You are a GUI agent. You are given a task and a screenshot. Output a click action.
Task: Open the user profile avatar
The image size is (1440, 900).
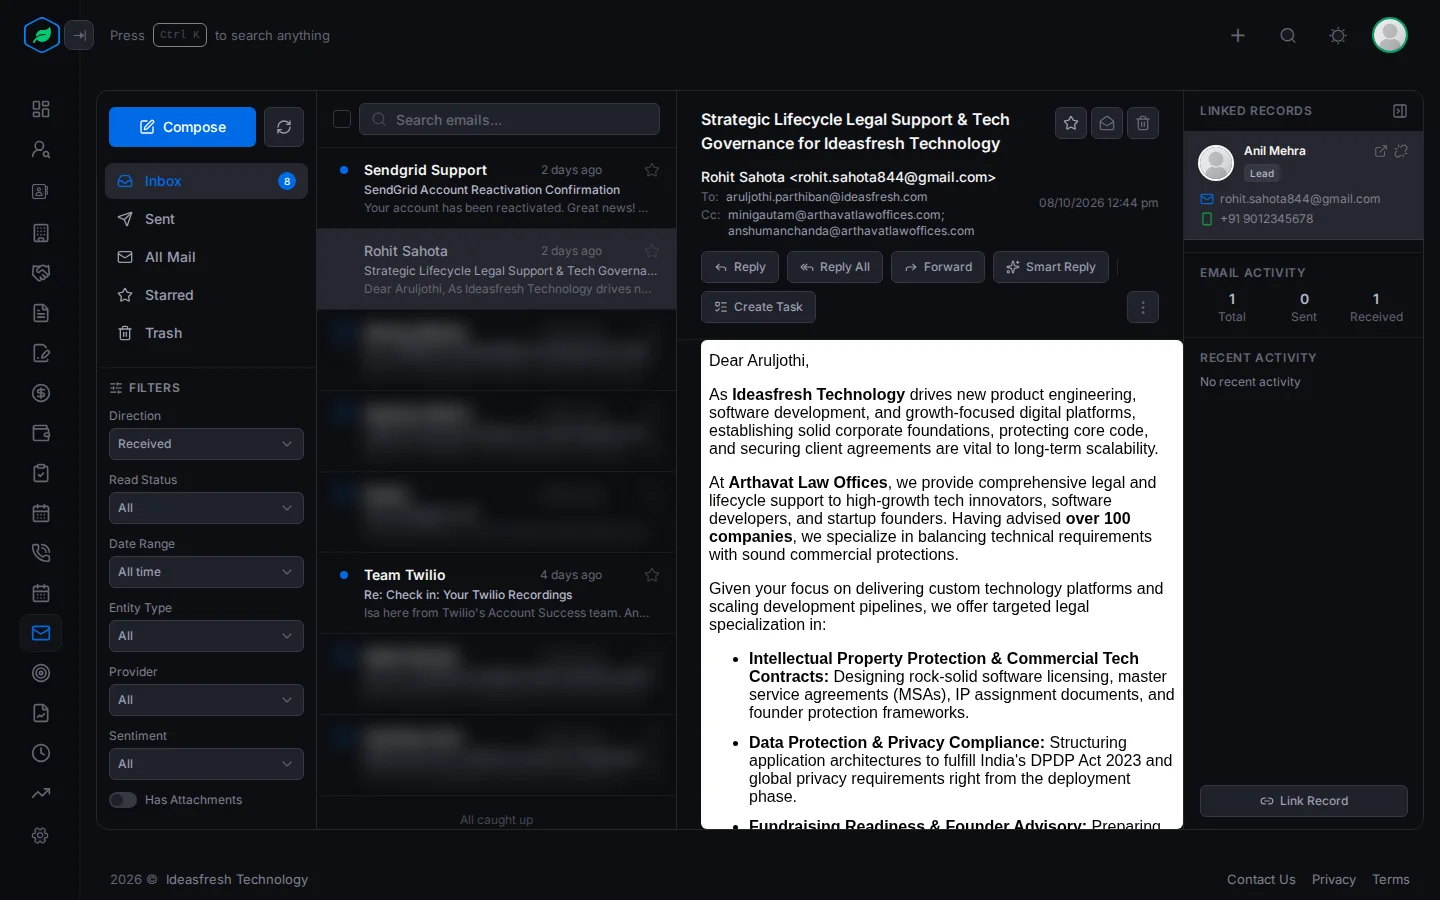tap(1390, 35)
